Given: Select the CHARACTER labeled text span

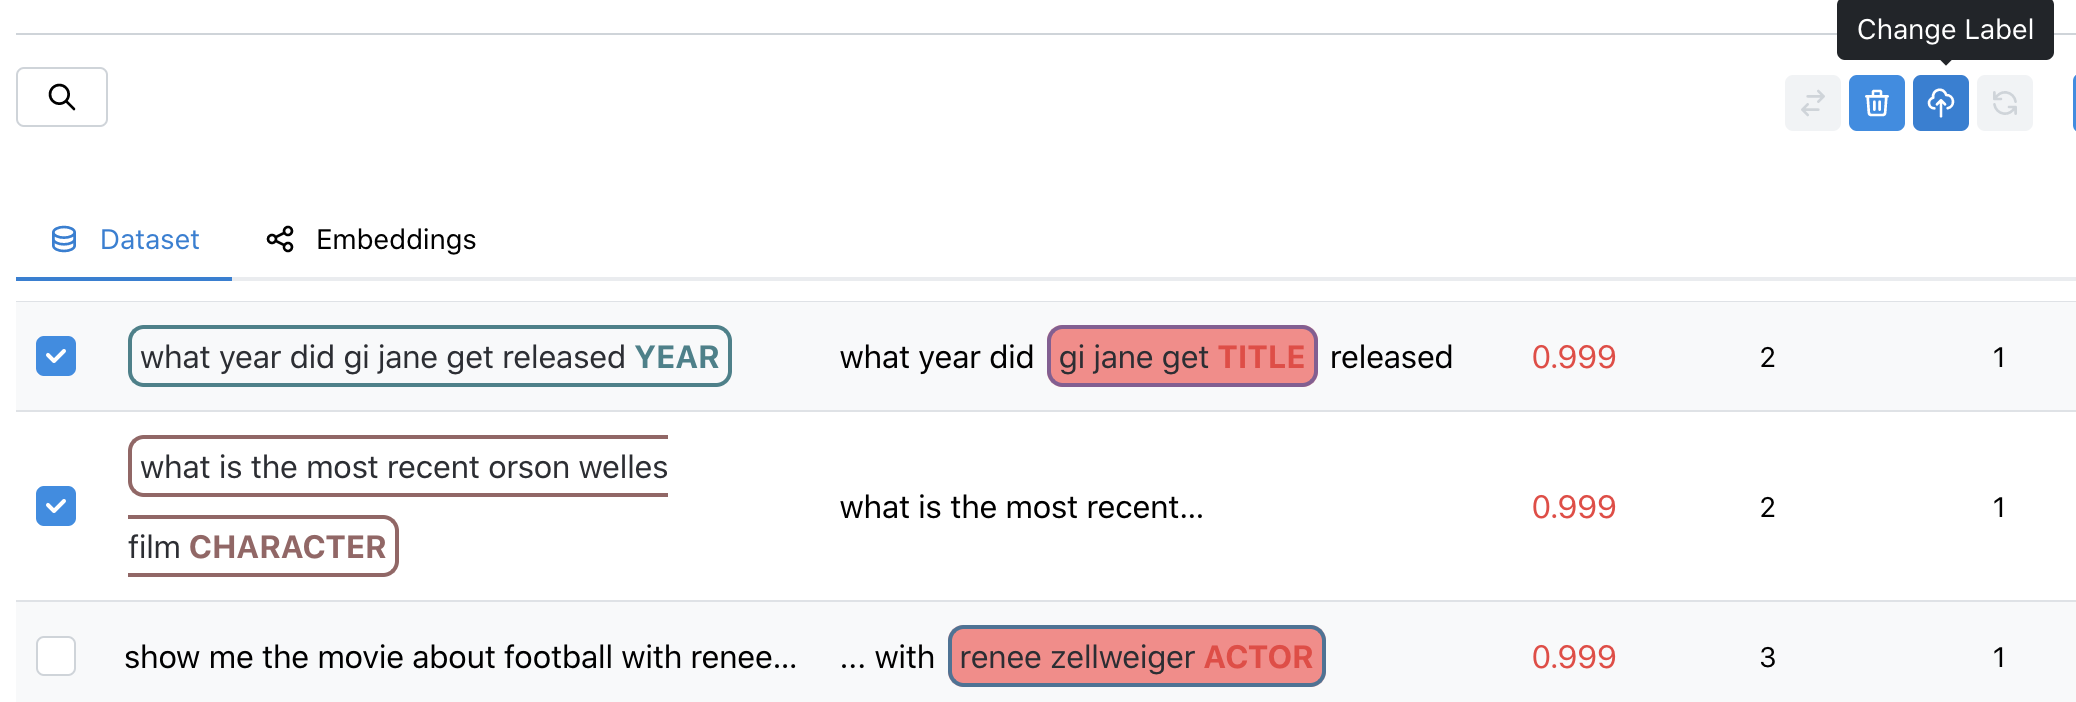Looking at the screenshot, I should coord(262,546).
